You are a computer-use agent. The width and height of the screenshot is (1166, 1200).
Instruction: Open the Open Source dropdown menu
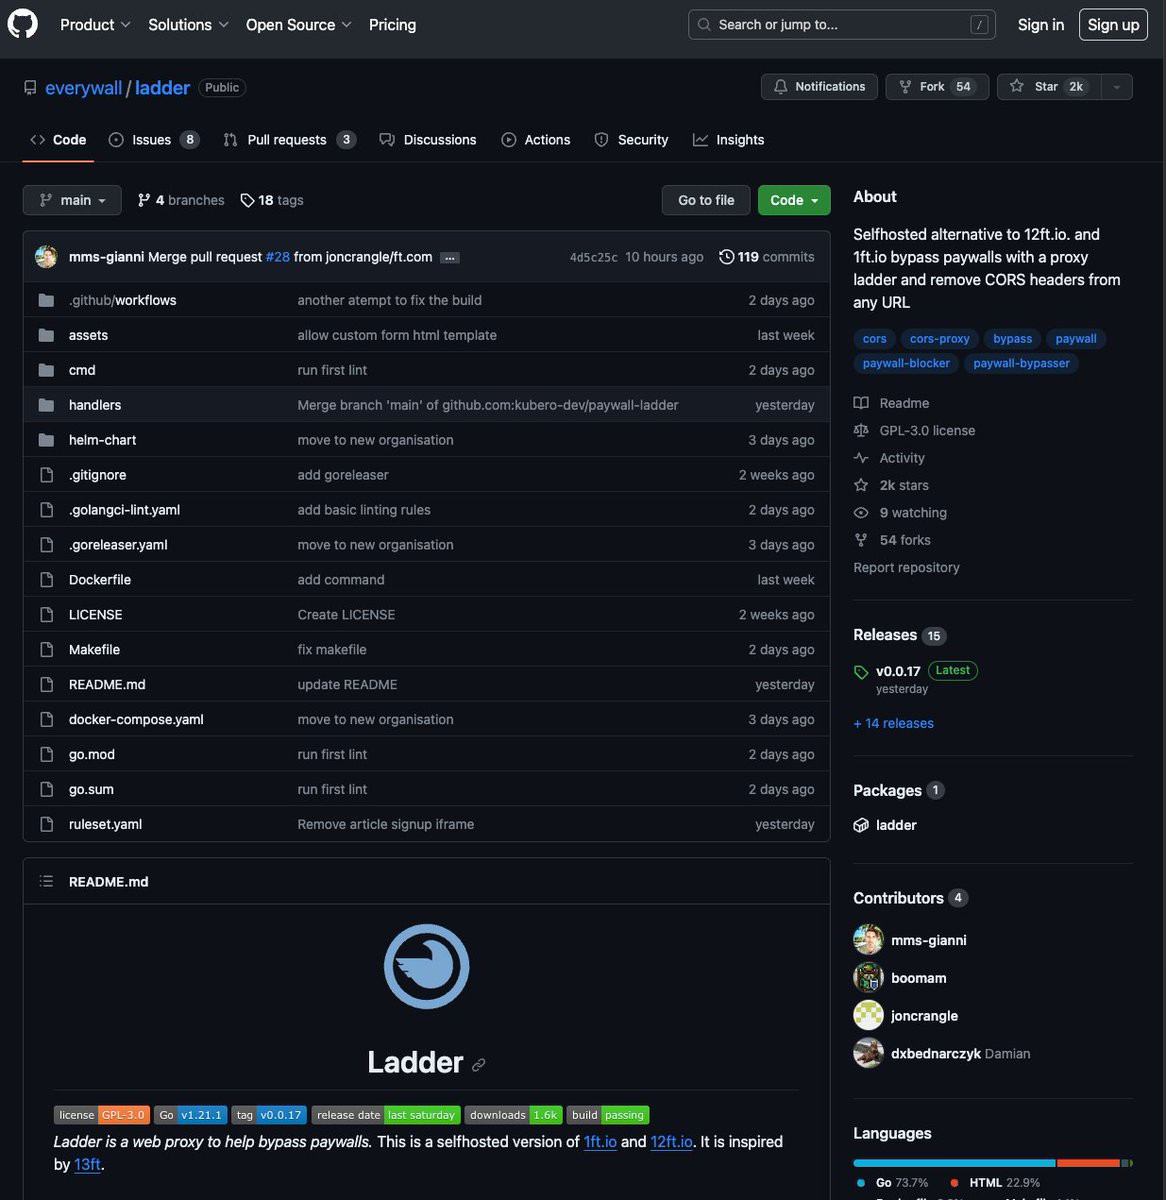tap(299, 24)
